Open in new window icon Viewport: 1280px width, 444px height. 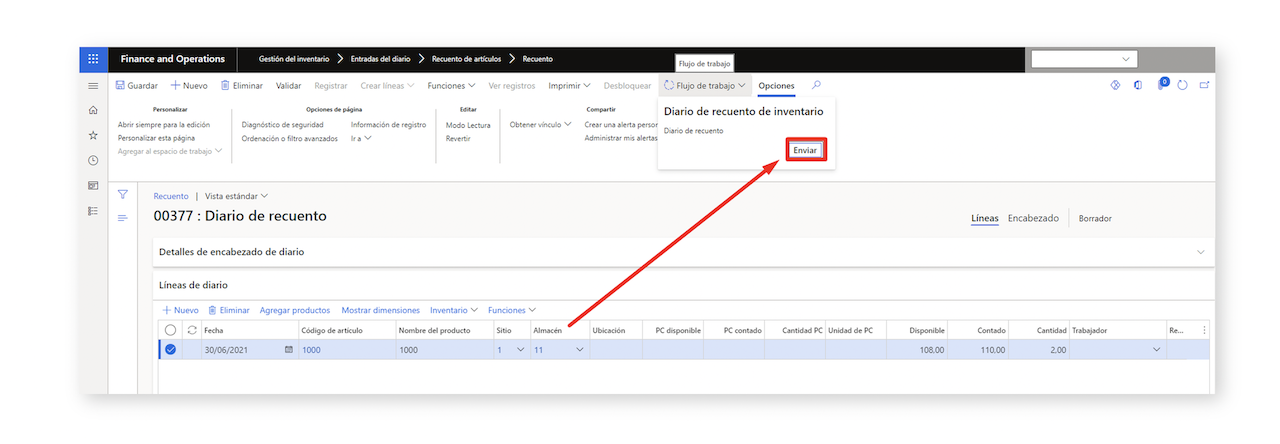[1204, 85]
